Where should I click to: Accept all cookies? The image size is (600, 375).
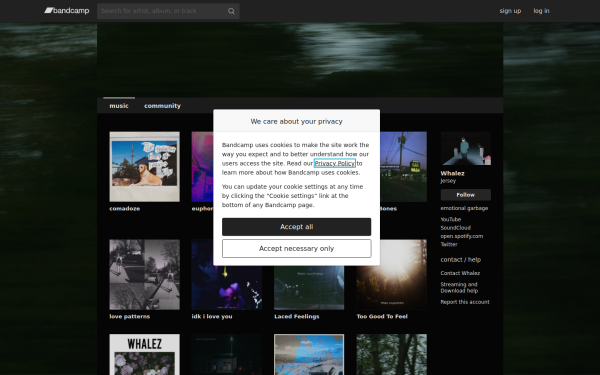click(297, 227)
